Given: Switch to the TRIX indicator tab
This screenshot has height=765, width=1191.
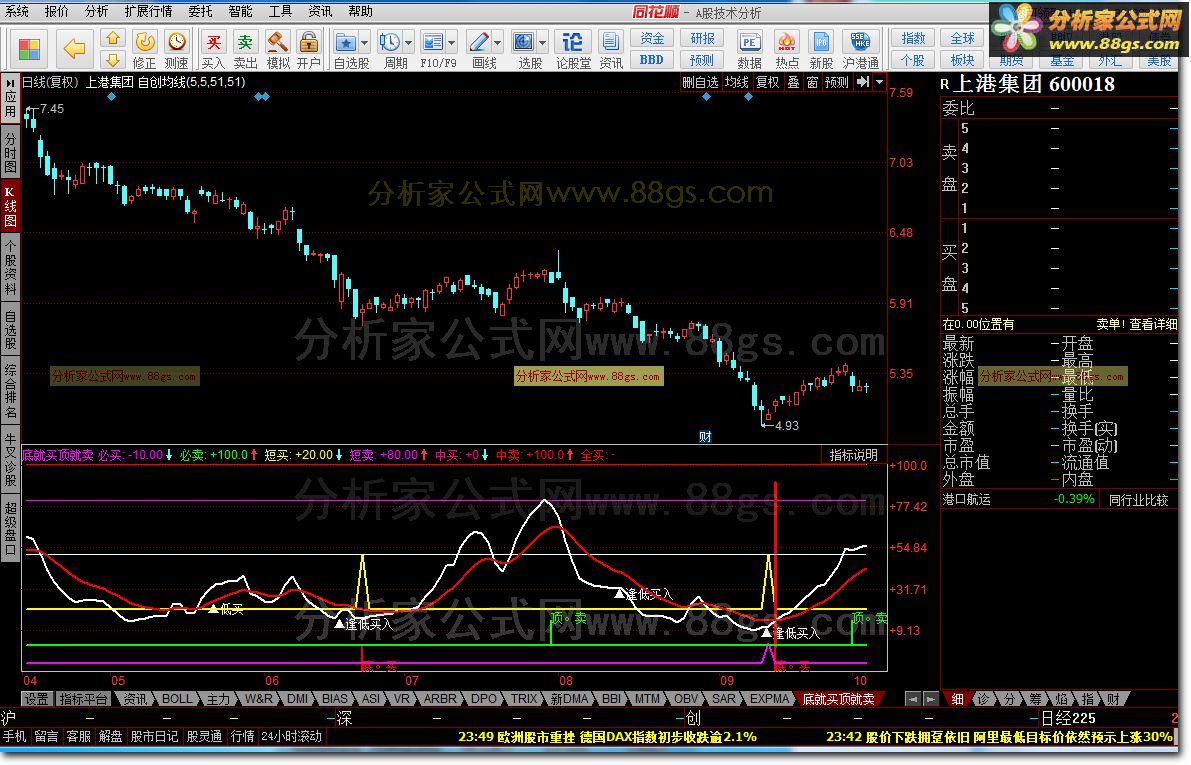Looking at the screenshot, I should point(523,699).
